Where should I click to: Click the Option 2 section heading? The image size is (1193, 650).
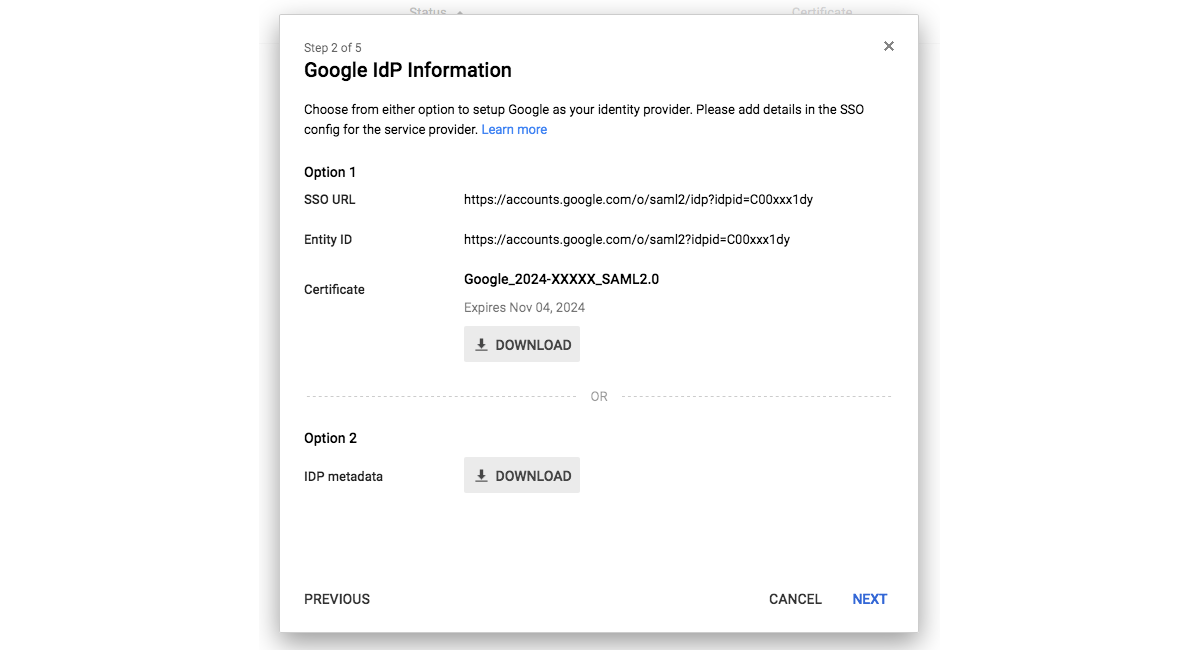[330, 437]
